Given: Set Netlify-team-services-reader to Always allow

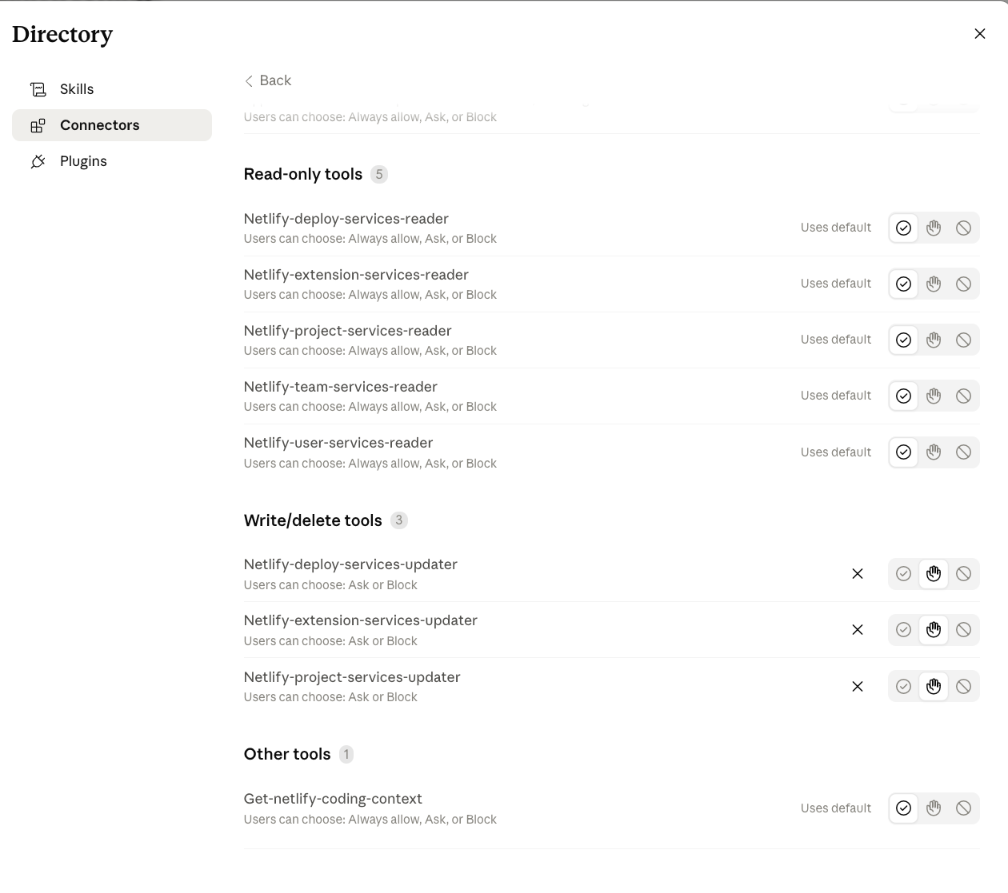Looking at the screenshot, I should point(903,395).
